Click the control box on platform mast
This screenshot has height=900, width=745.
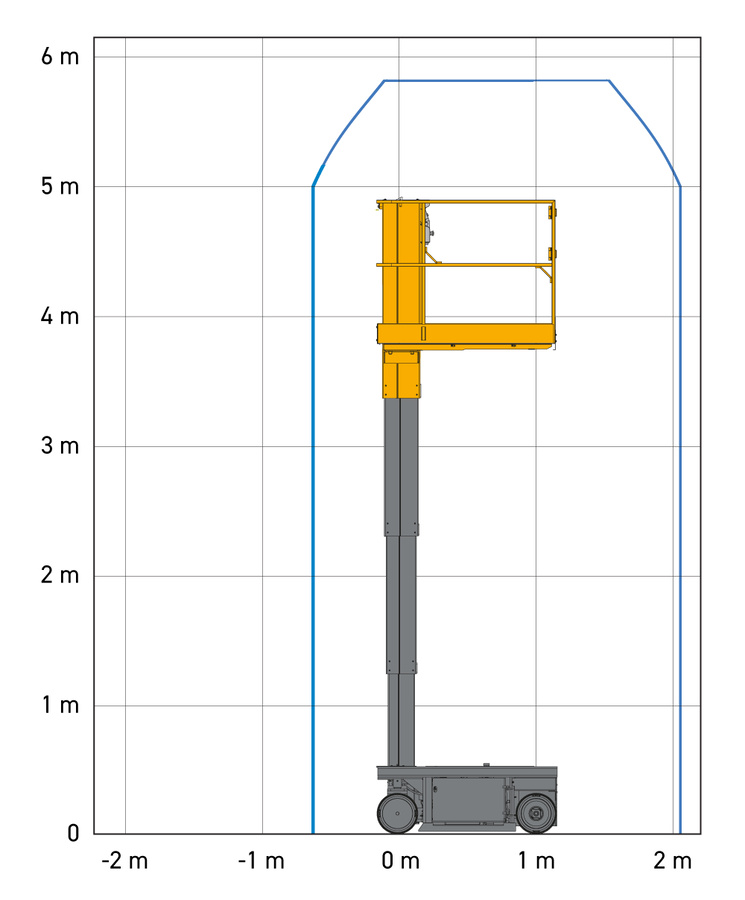click(428, 228)
